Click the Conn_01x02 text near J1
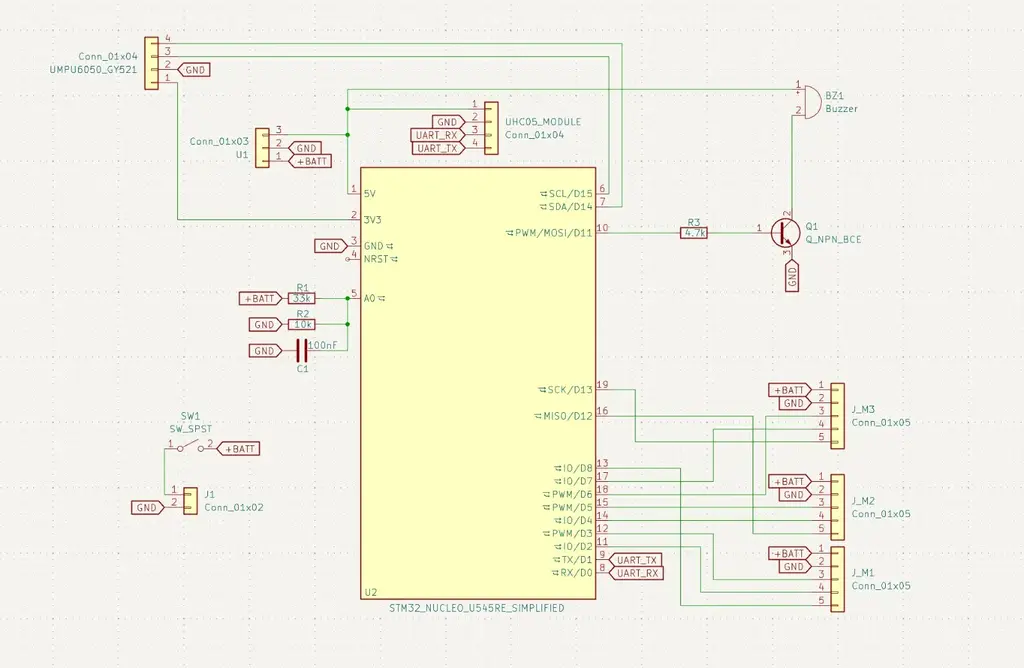1024x668 pixels. (234, 507)
